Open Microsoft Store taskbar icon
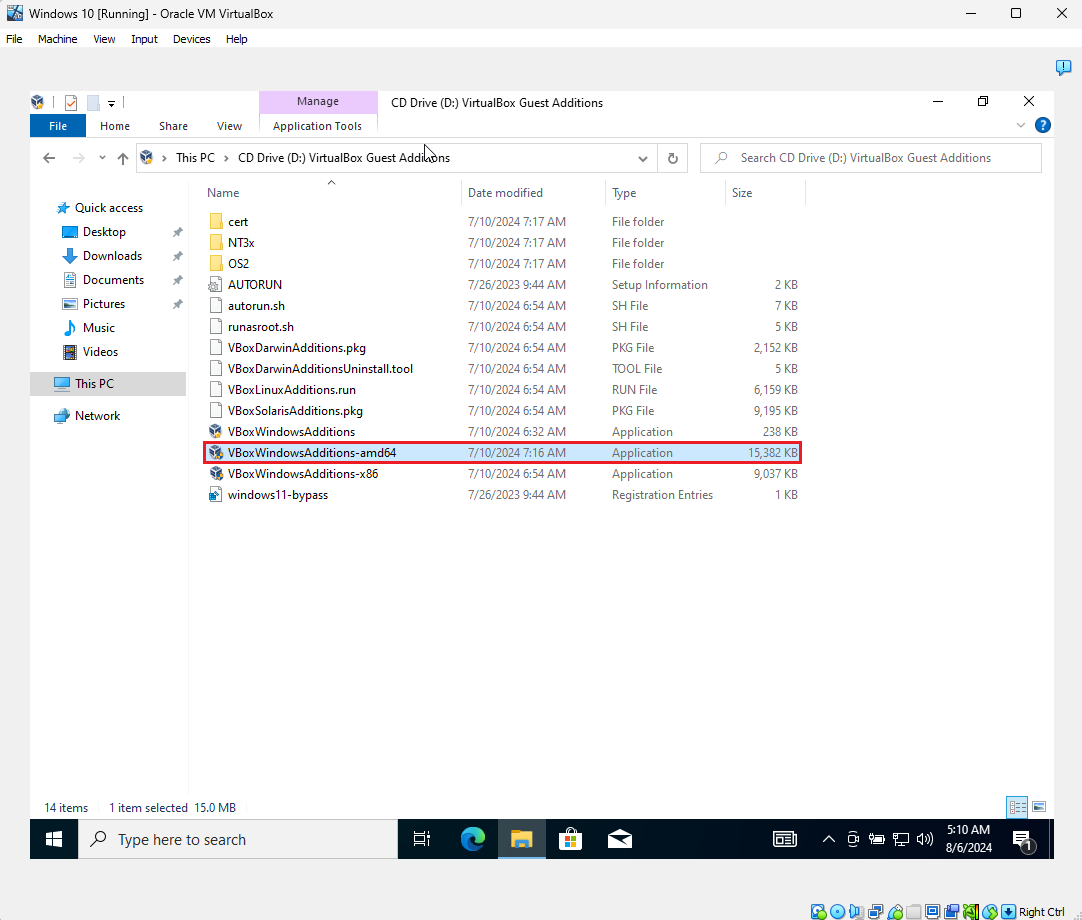The width and height of the screenshot is (1082, 920). (x=570, y=839)
